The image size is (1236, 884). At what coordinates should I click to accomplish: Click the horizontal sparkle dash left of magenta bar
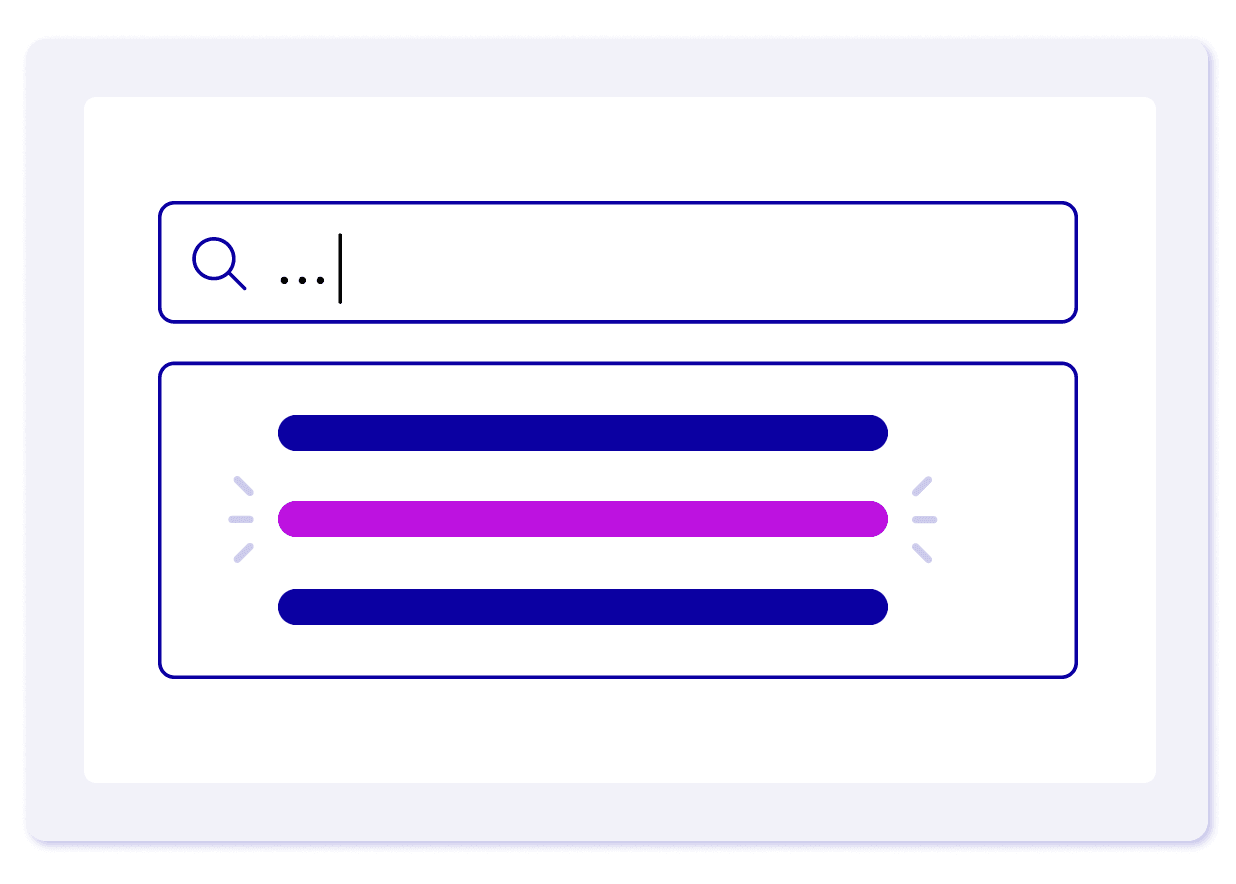[x=241, y=519]
